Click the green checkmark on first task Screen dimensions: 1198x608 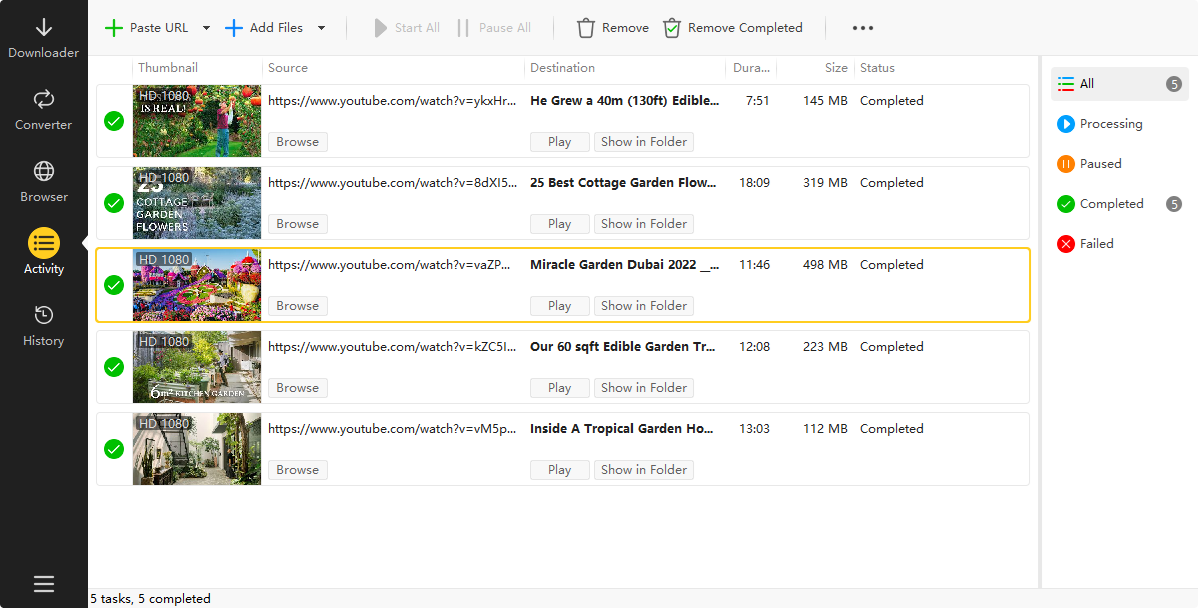114,121
